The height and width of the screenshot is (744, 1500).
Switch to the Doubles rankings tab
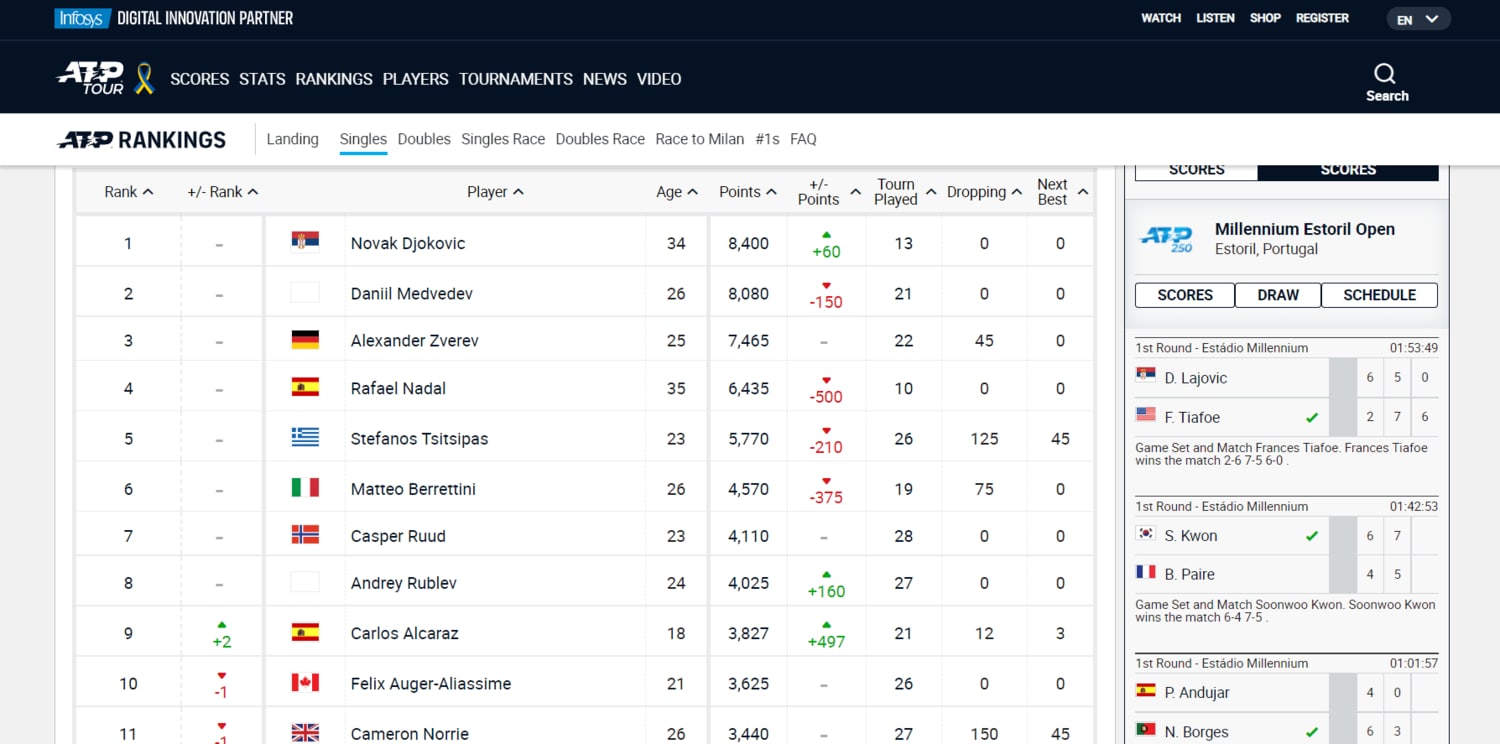point(424,139)
